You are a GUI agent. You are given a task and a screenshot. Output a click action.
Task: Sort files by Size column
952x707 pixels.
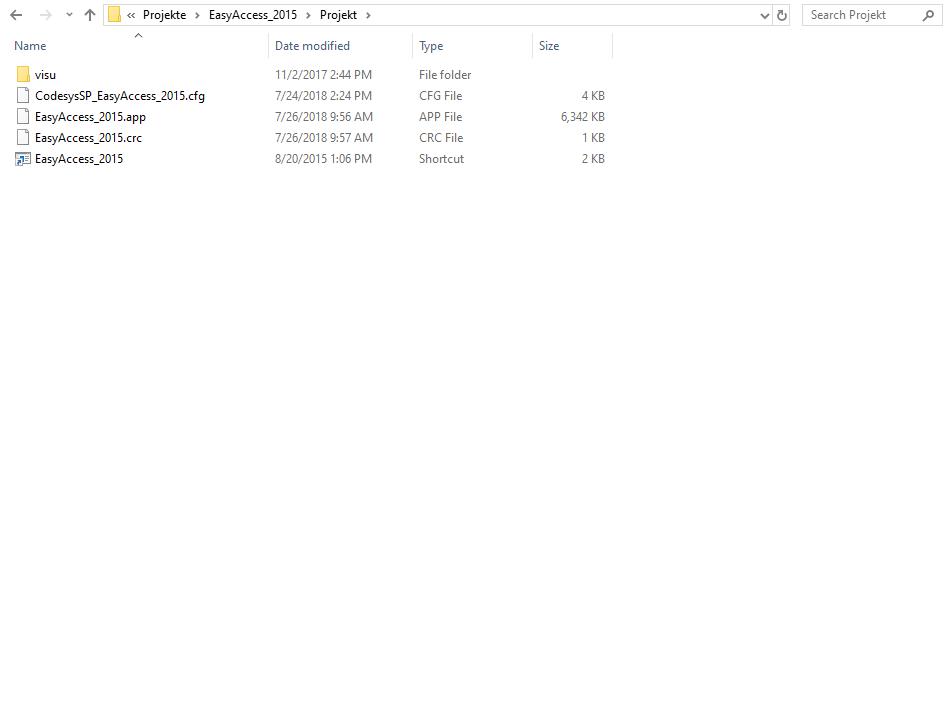tap(548, 46)
